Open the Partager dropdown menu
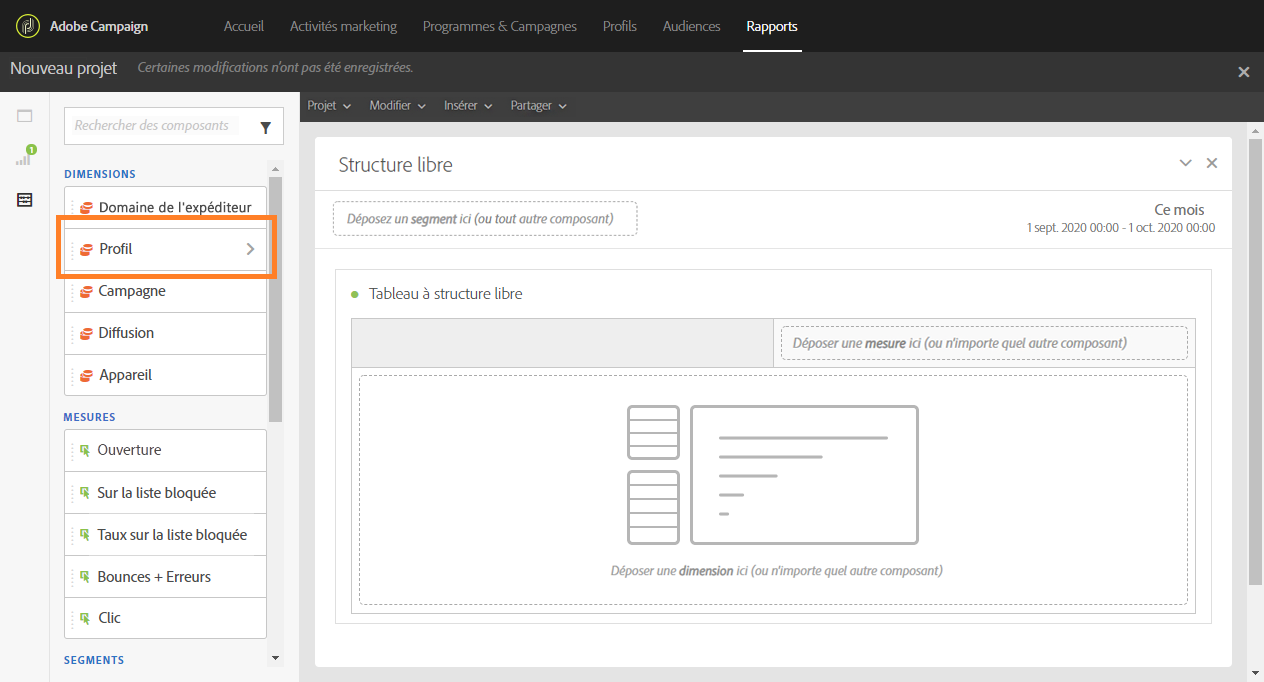 click(x=539, y=106)
